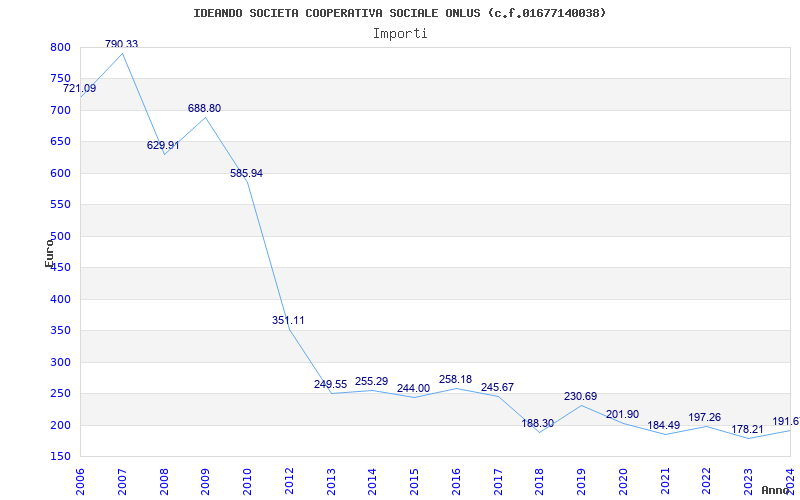Click the 250 y-axis tick label
Viewport: 800px width, 500px height.
[x=60, y=394]
